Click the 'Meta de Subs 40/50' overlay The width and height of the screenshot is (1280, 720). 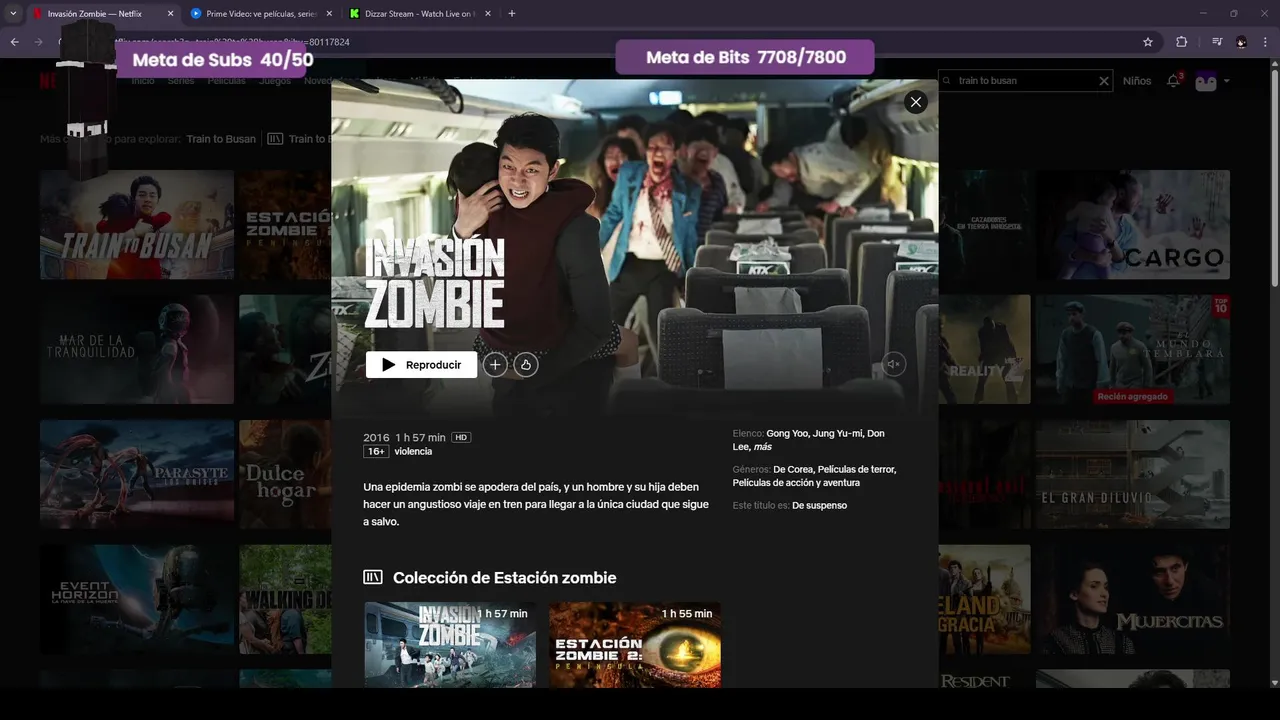click(x=215, y=60)
